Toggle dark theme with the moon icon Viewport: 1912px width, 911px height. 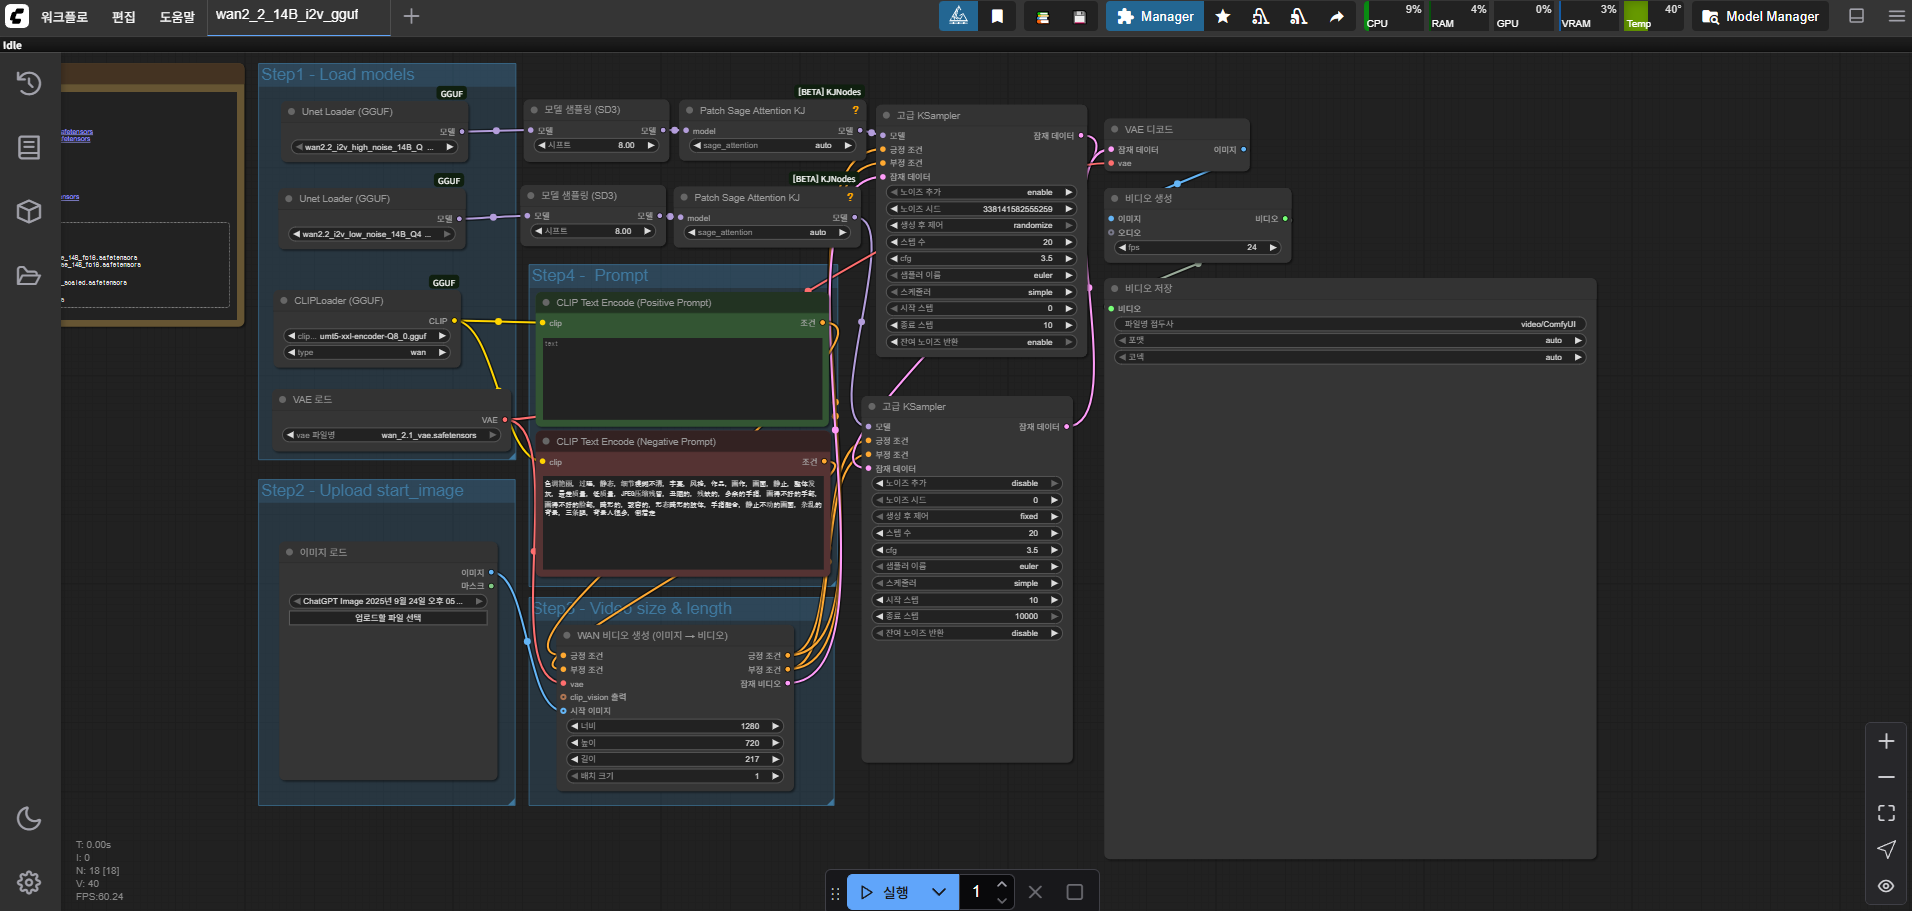pos(29,819)
